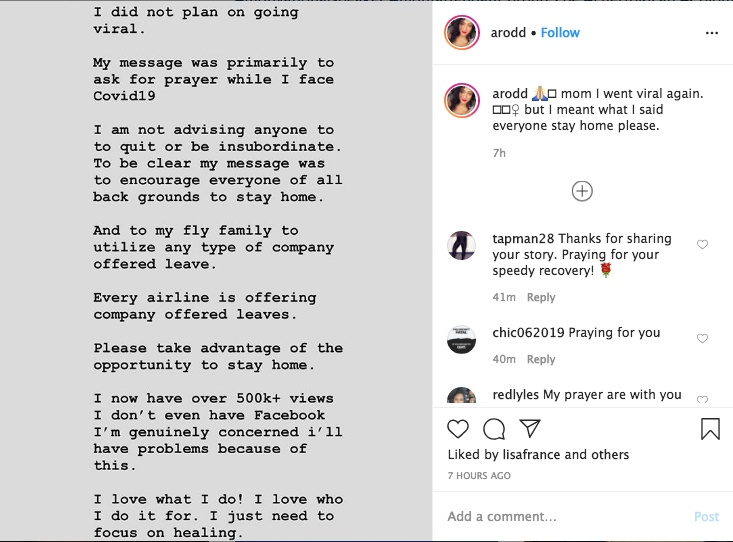View chic062019's profile avatar
The height and width of the screenshot is (542, 733).
pos(461,339)
